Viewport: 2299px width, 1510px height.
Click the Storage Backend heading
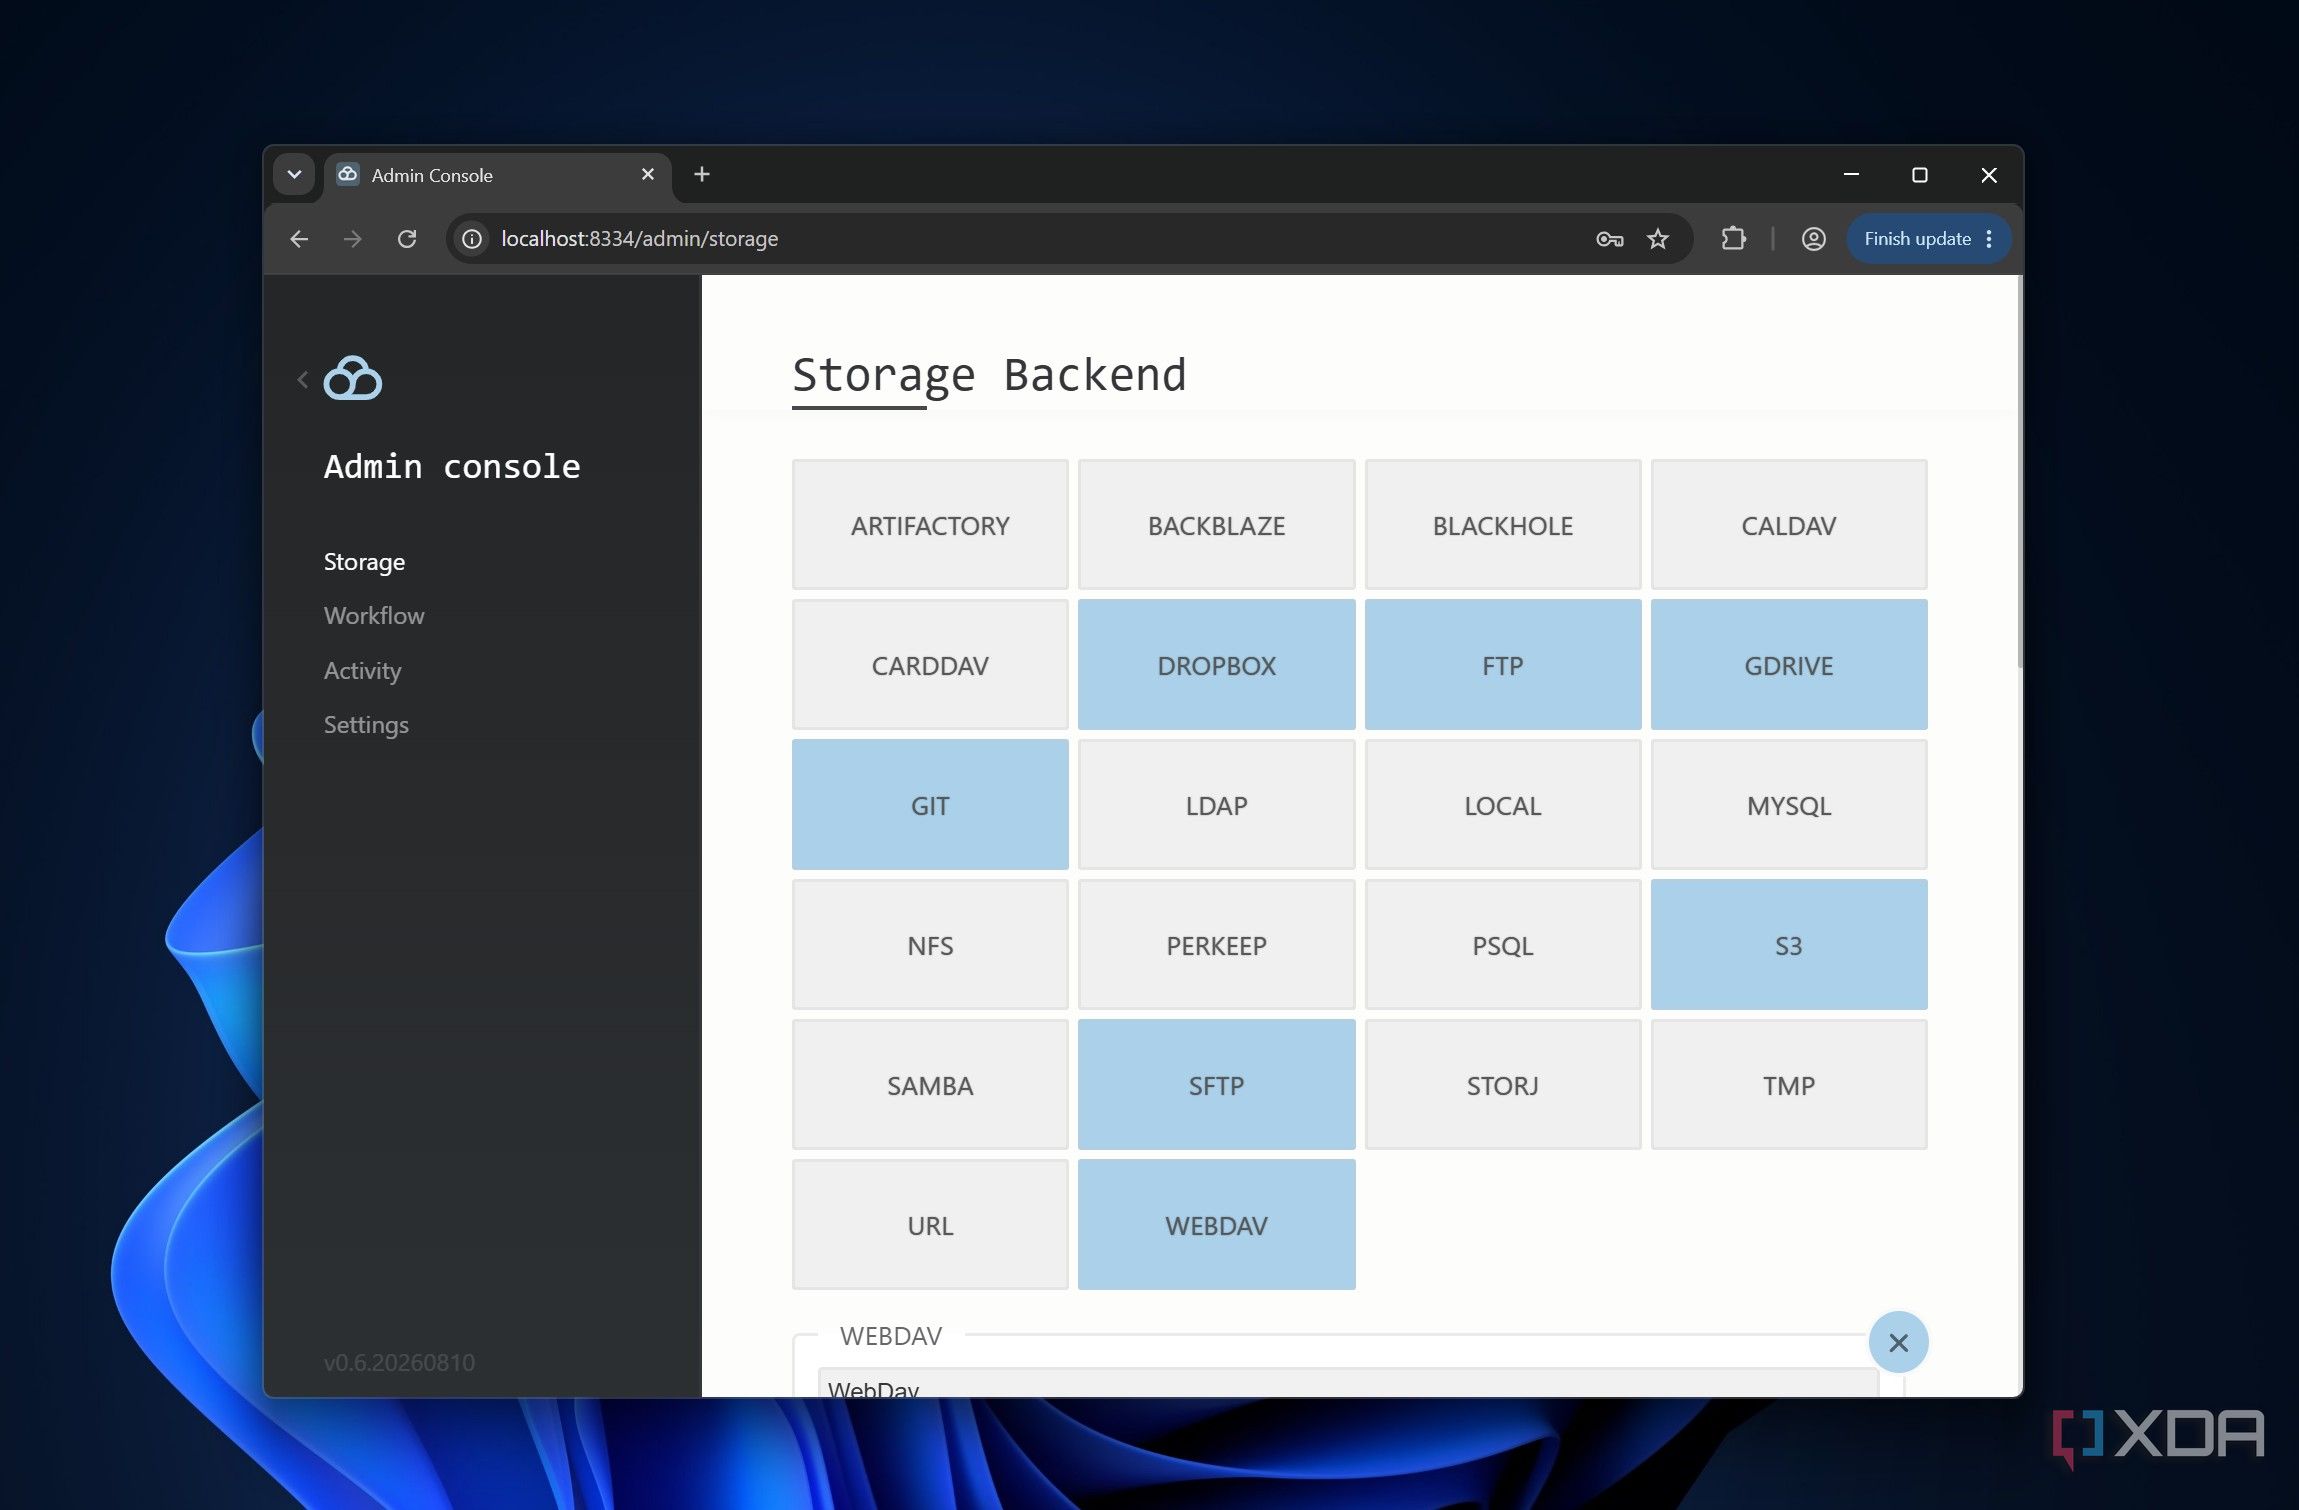[989, 375]
